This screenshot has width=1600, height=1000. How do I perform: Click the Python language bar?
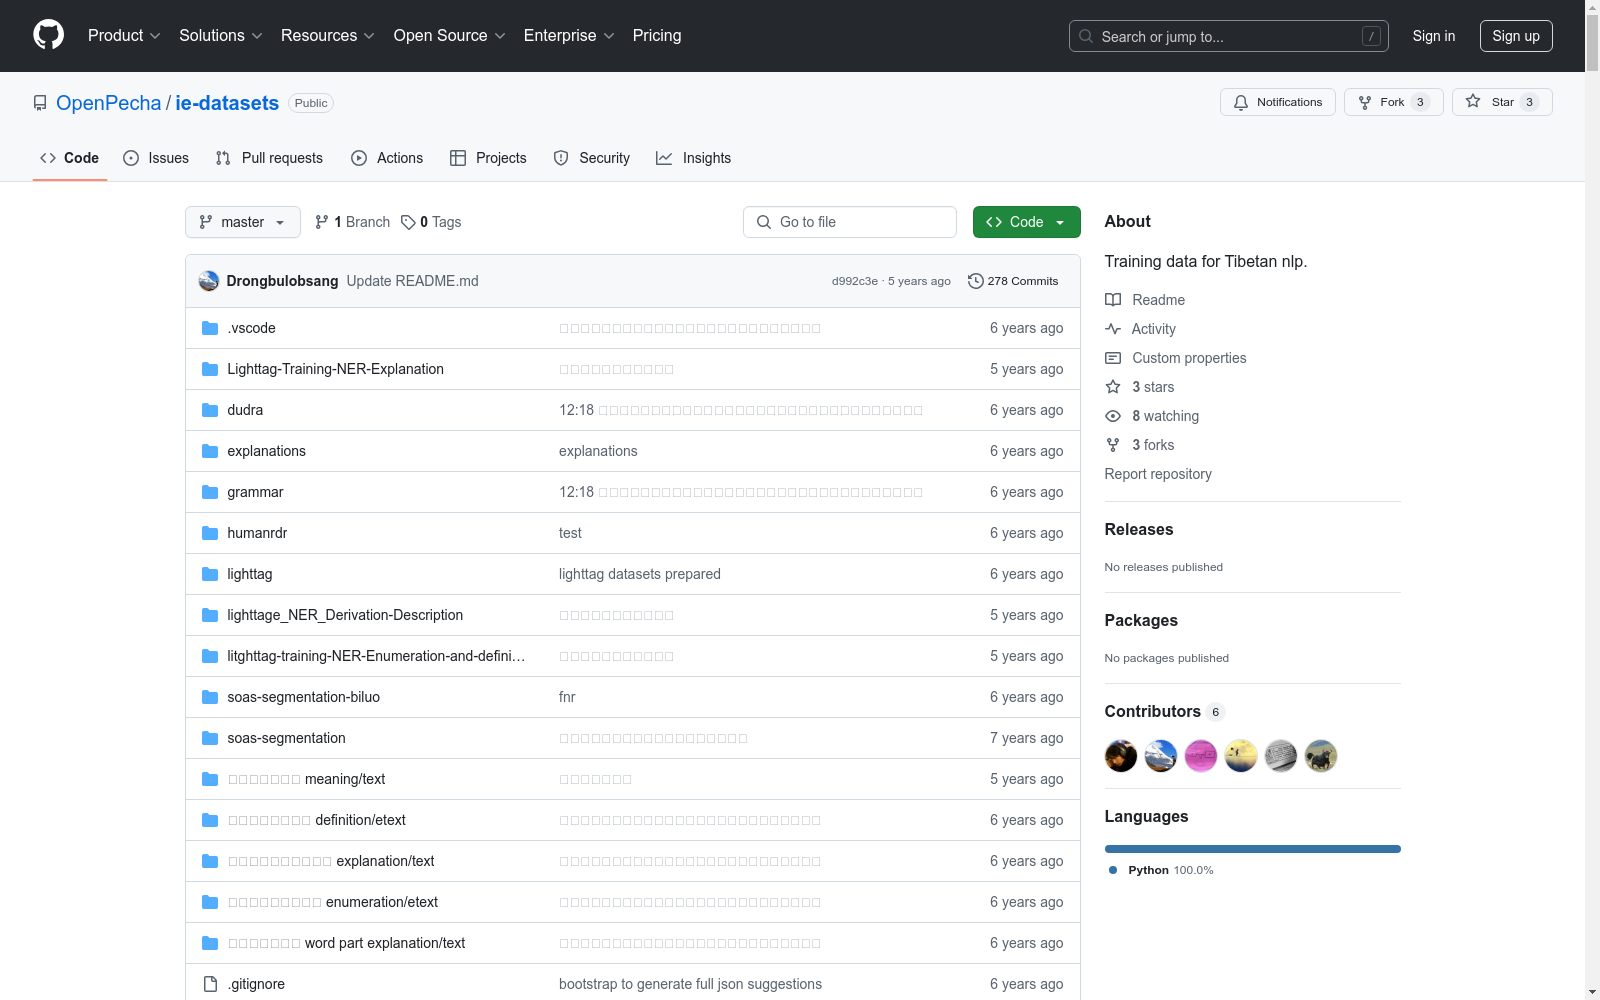pos(1253,849)
